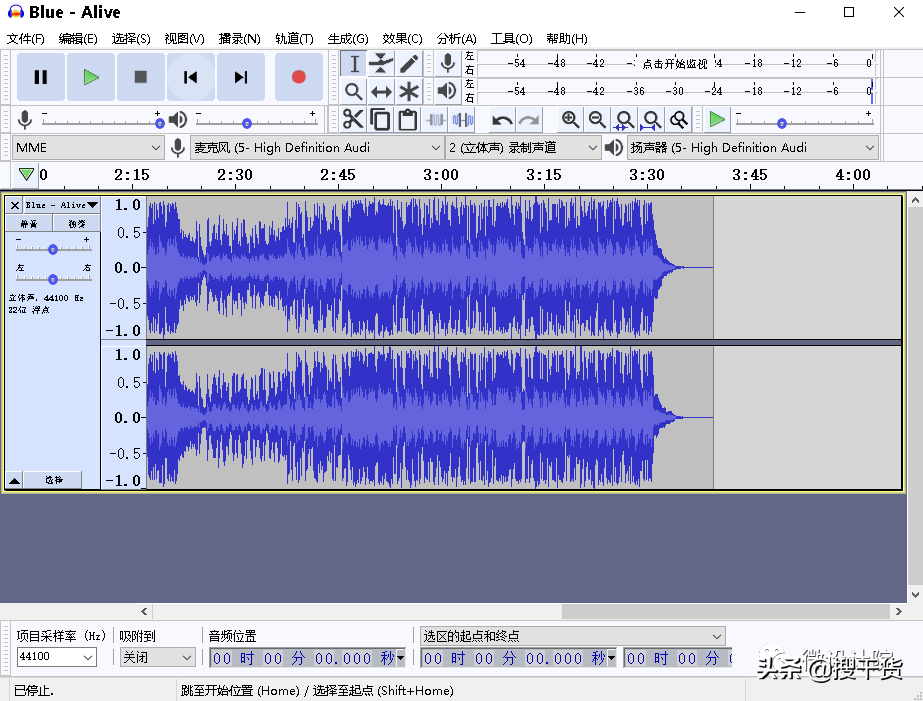Open the 分析(A) menu
The width and height of the screenshot is (923, 701).
pyautogui.click(x=456, y=39)
